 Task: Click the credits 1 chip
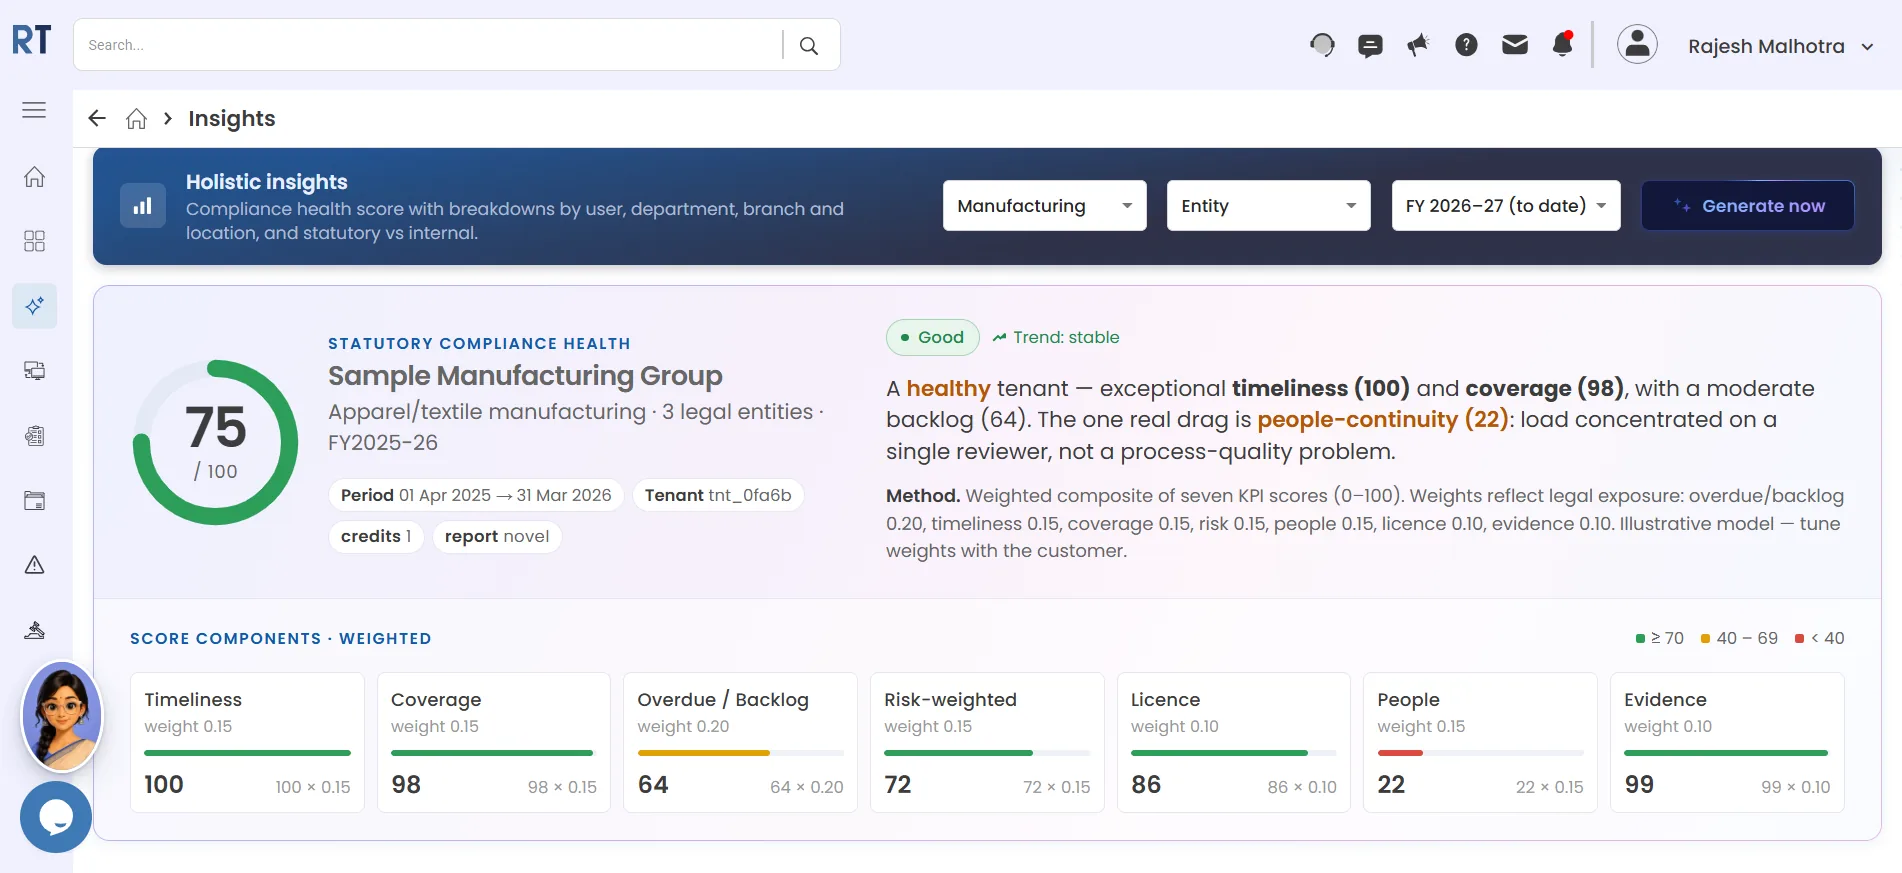coord(376,536)
